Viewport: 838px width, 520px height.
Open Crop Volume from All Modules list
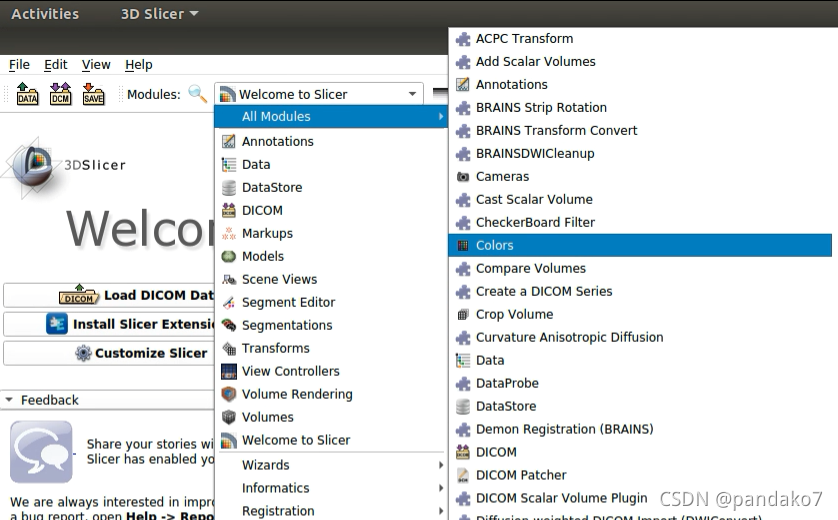(x=640, y=314)
